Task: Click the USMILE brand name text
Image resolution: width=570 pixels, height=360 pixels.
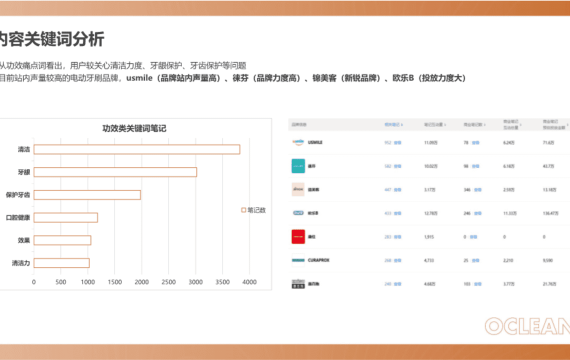Action: click(315, 143)
